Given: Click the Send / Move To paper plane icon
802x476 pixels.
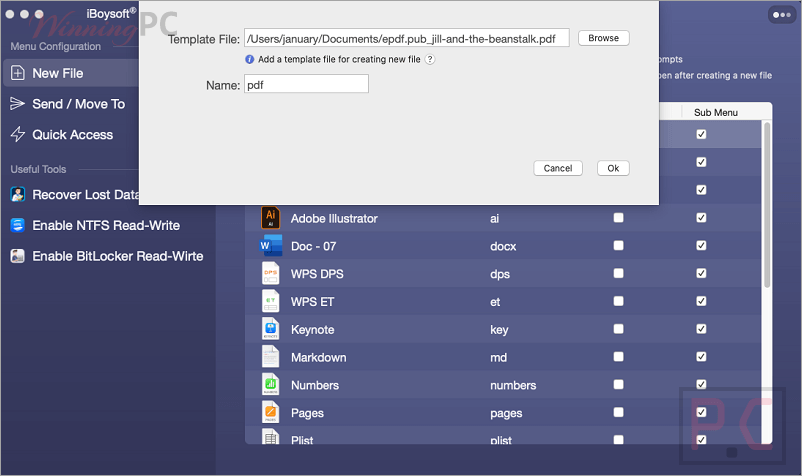Looking at the screenshot, I should click(17, 104).
